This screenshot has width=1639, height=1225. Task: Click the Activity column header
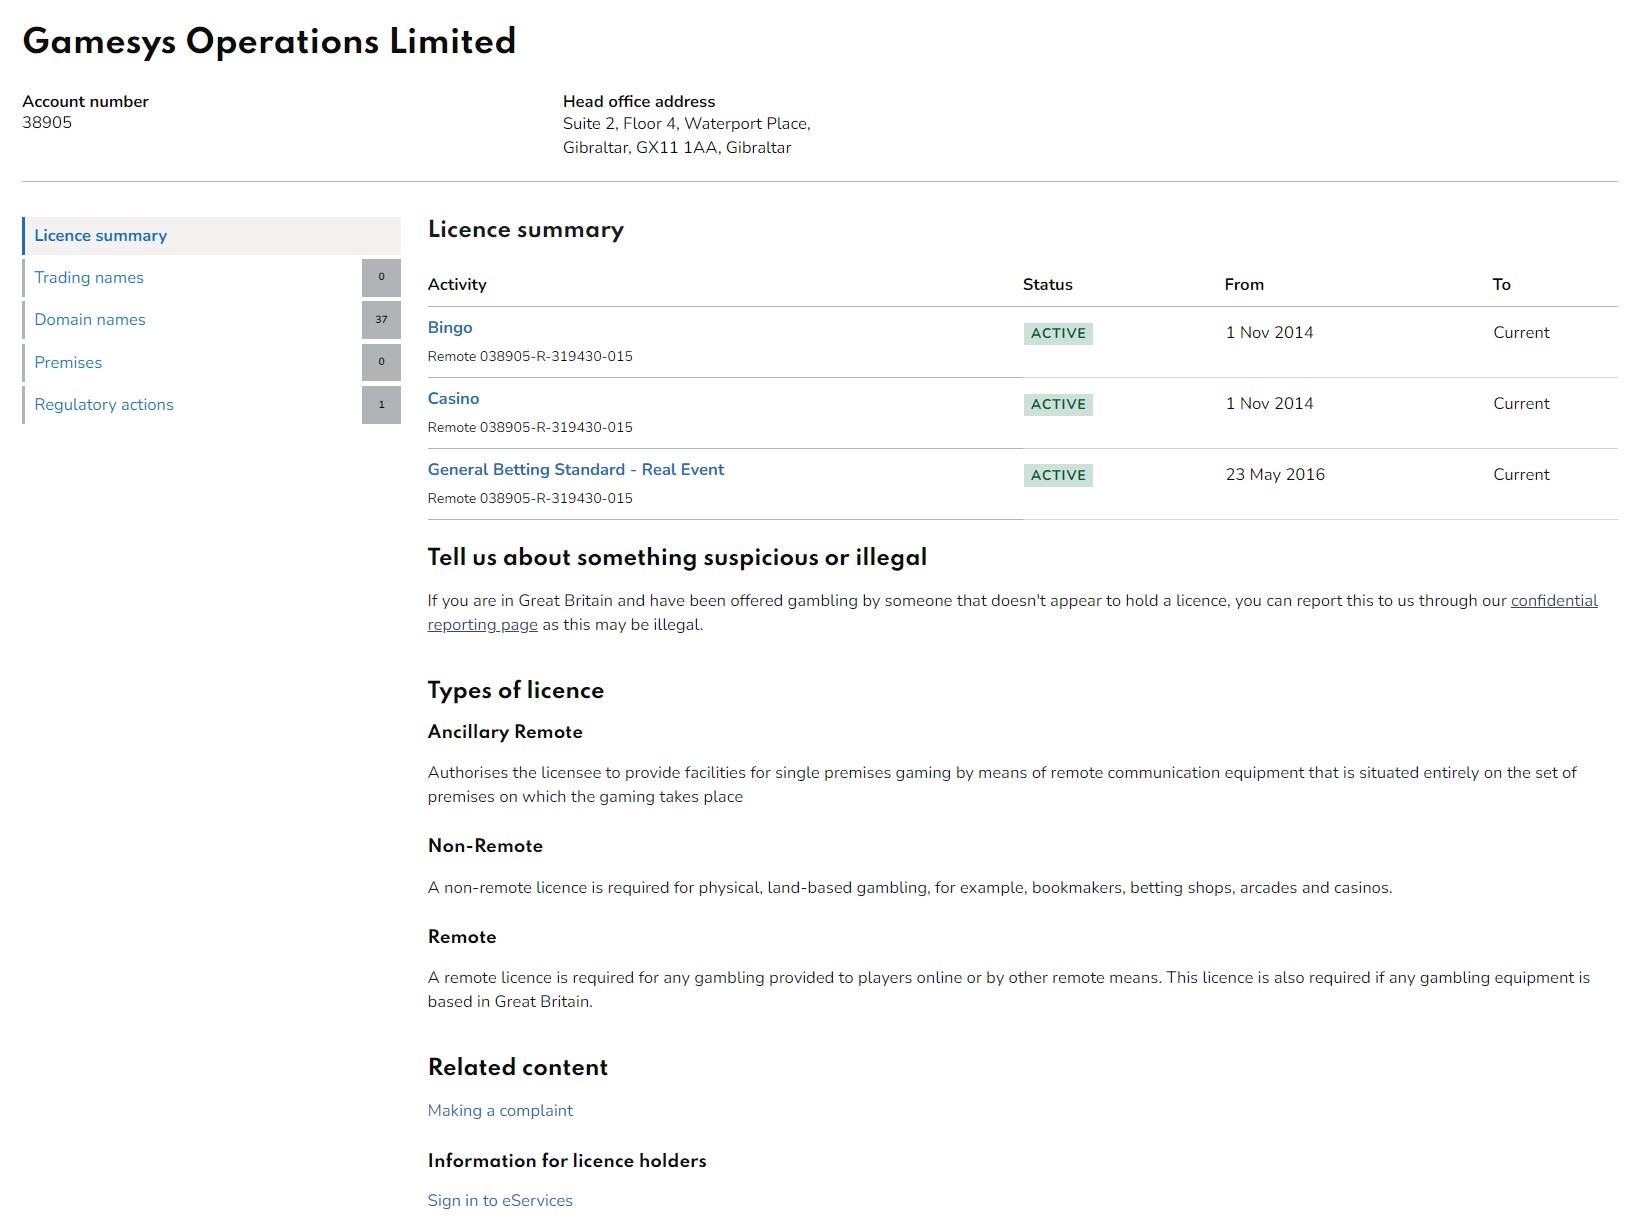pyautogui.click(x=457, y=285)
